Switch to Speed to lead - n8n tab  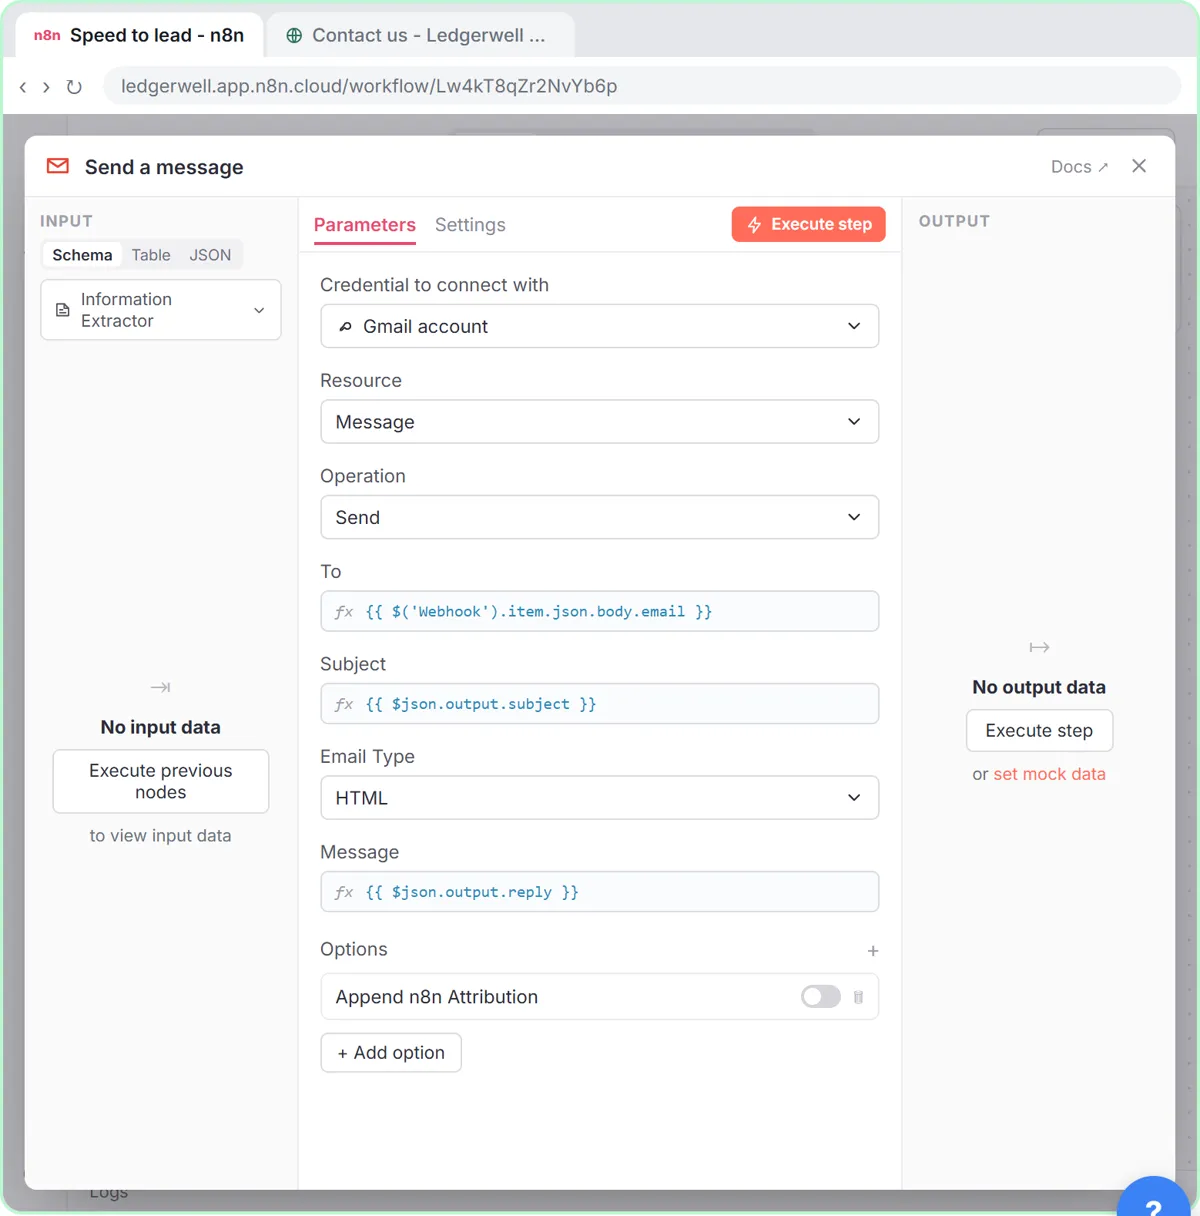point(140,35)
